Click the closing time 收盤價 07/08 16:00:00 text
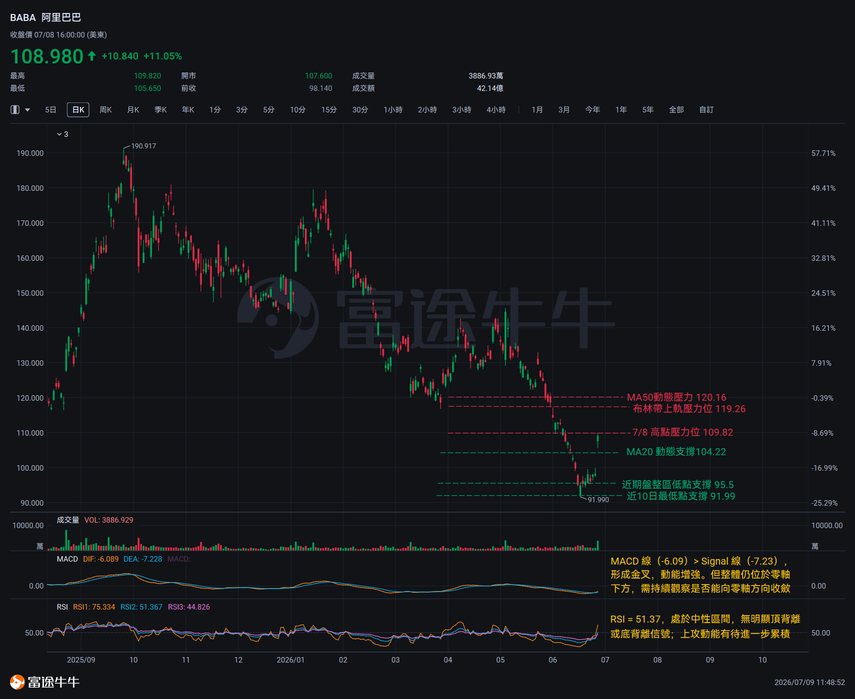 coord(58,35)
